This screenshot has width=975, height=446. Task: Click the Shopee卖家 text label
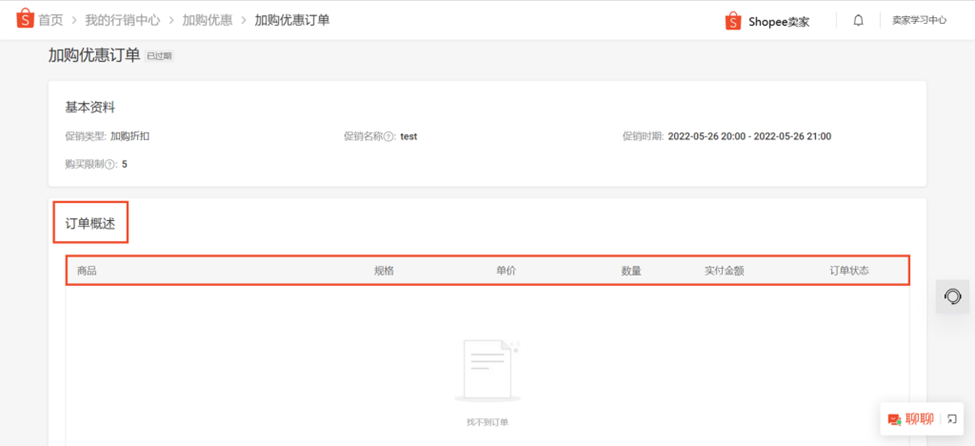[779, 22]
